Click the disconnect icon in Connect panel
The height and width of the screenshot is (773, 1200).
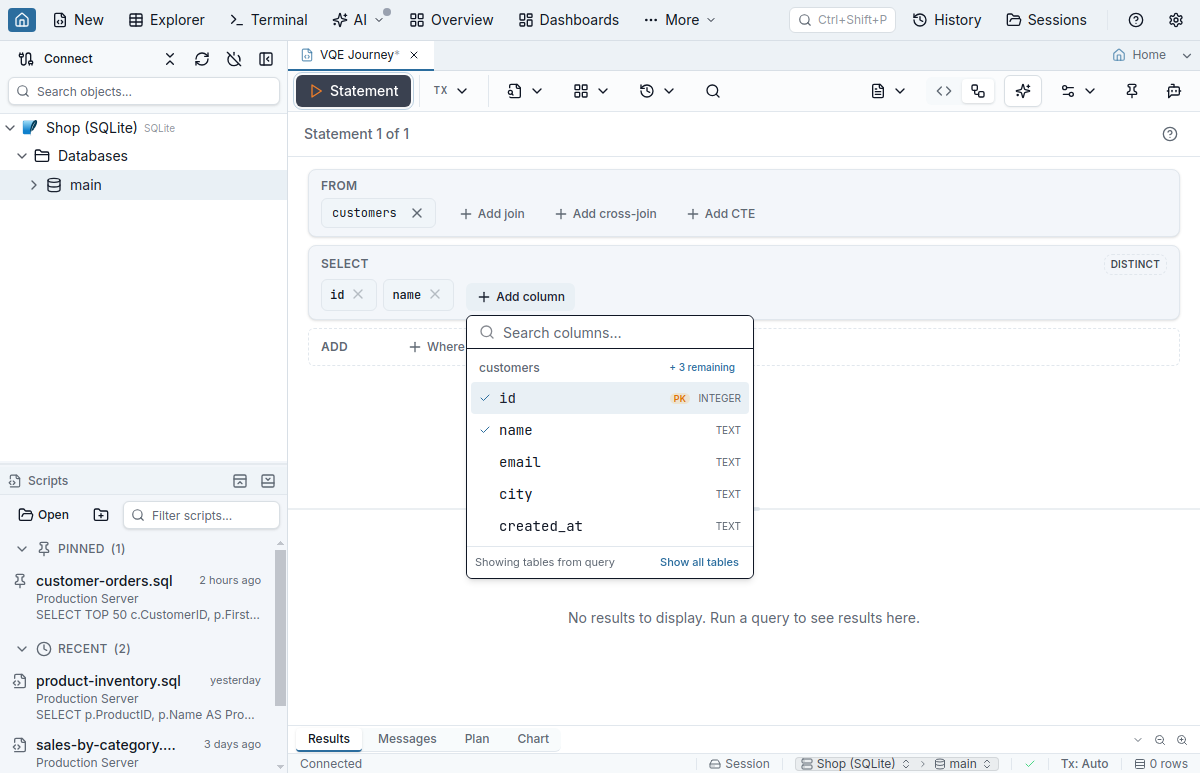click(234, 59)
